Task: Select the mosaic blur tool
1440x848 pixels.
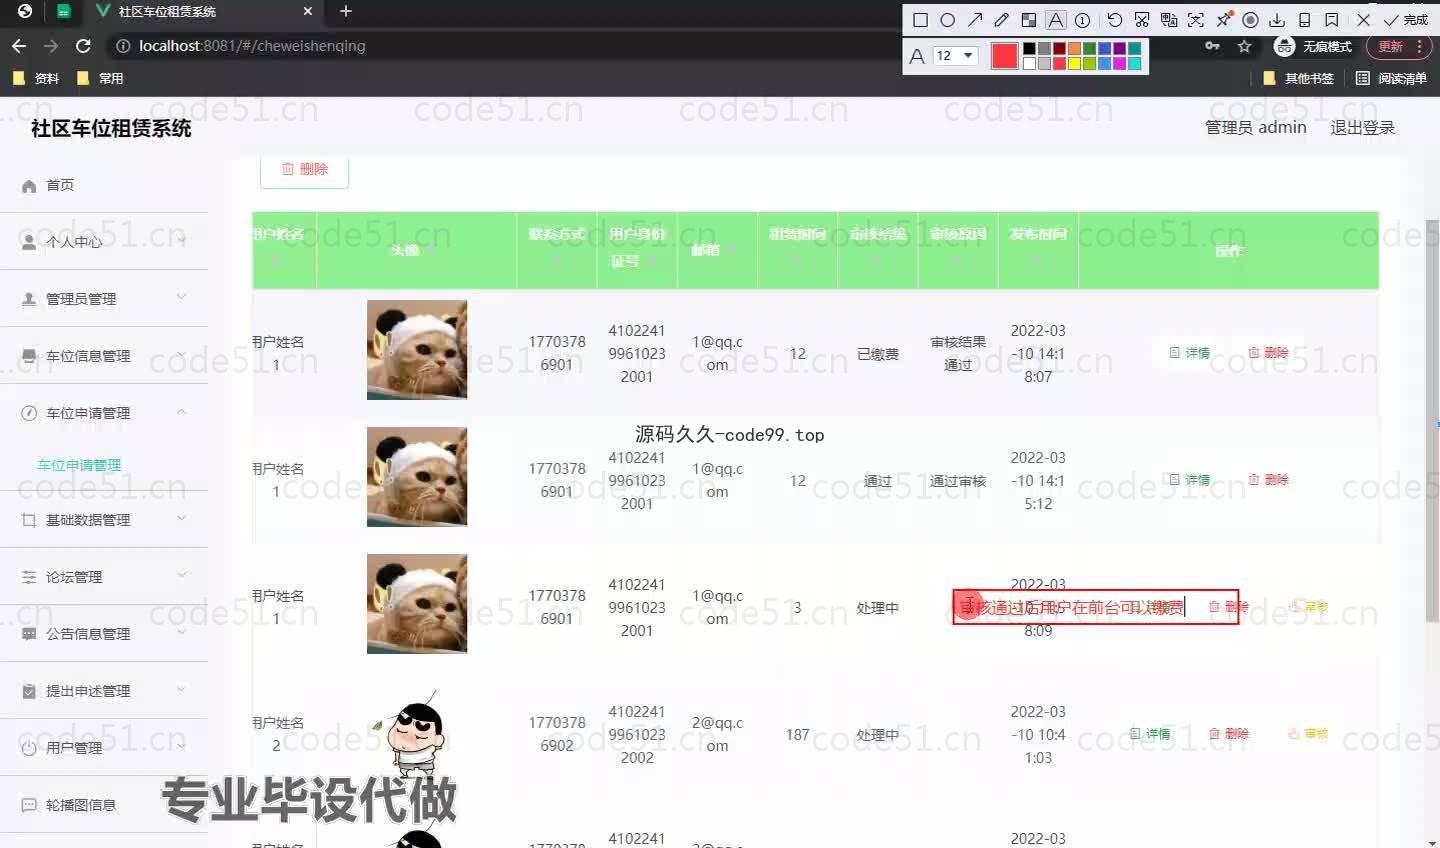Action: point(1029,20)
